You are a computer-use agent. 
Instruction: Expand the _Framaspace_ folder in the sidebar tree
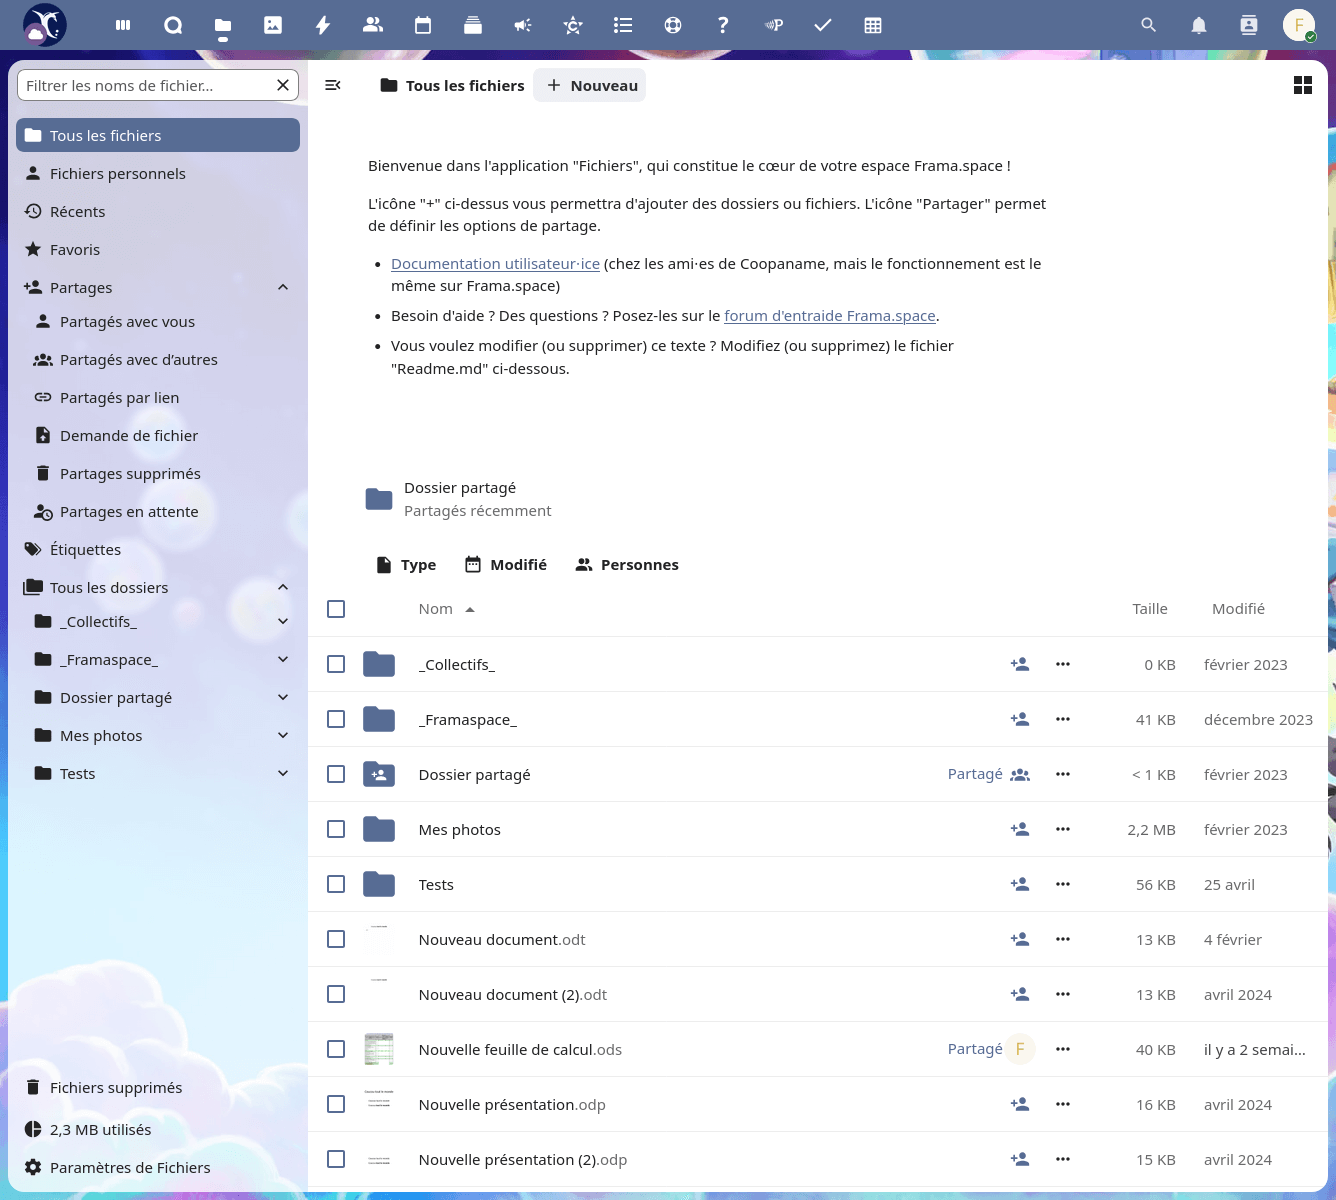283,660
